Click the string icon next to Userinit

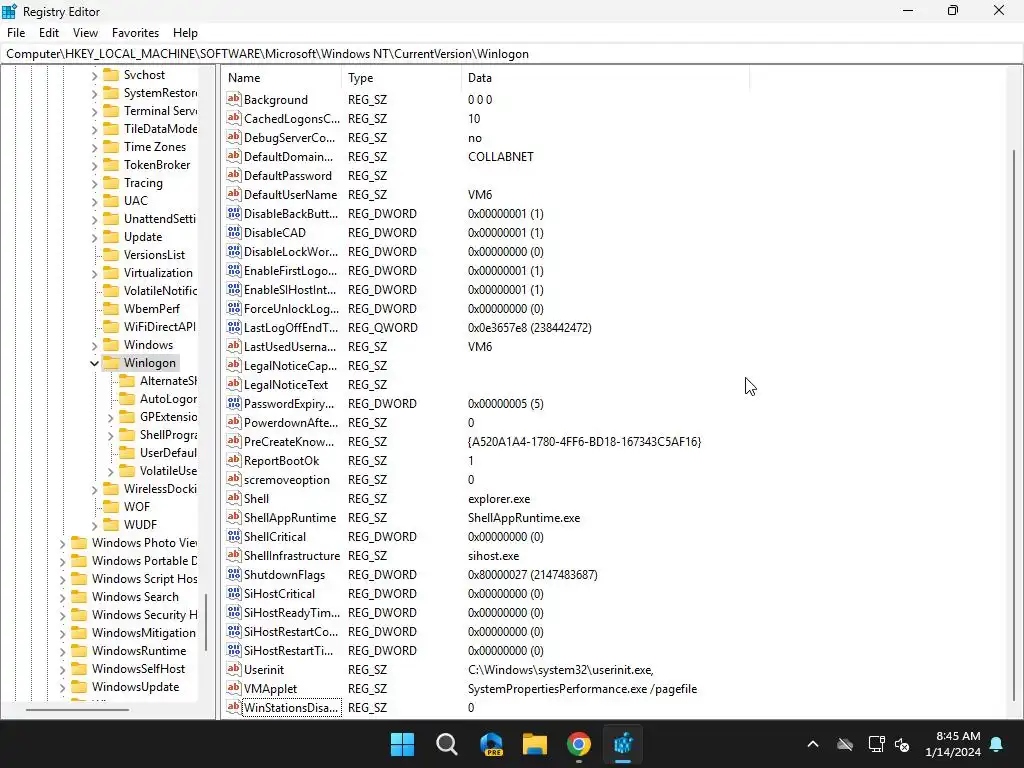234,669
